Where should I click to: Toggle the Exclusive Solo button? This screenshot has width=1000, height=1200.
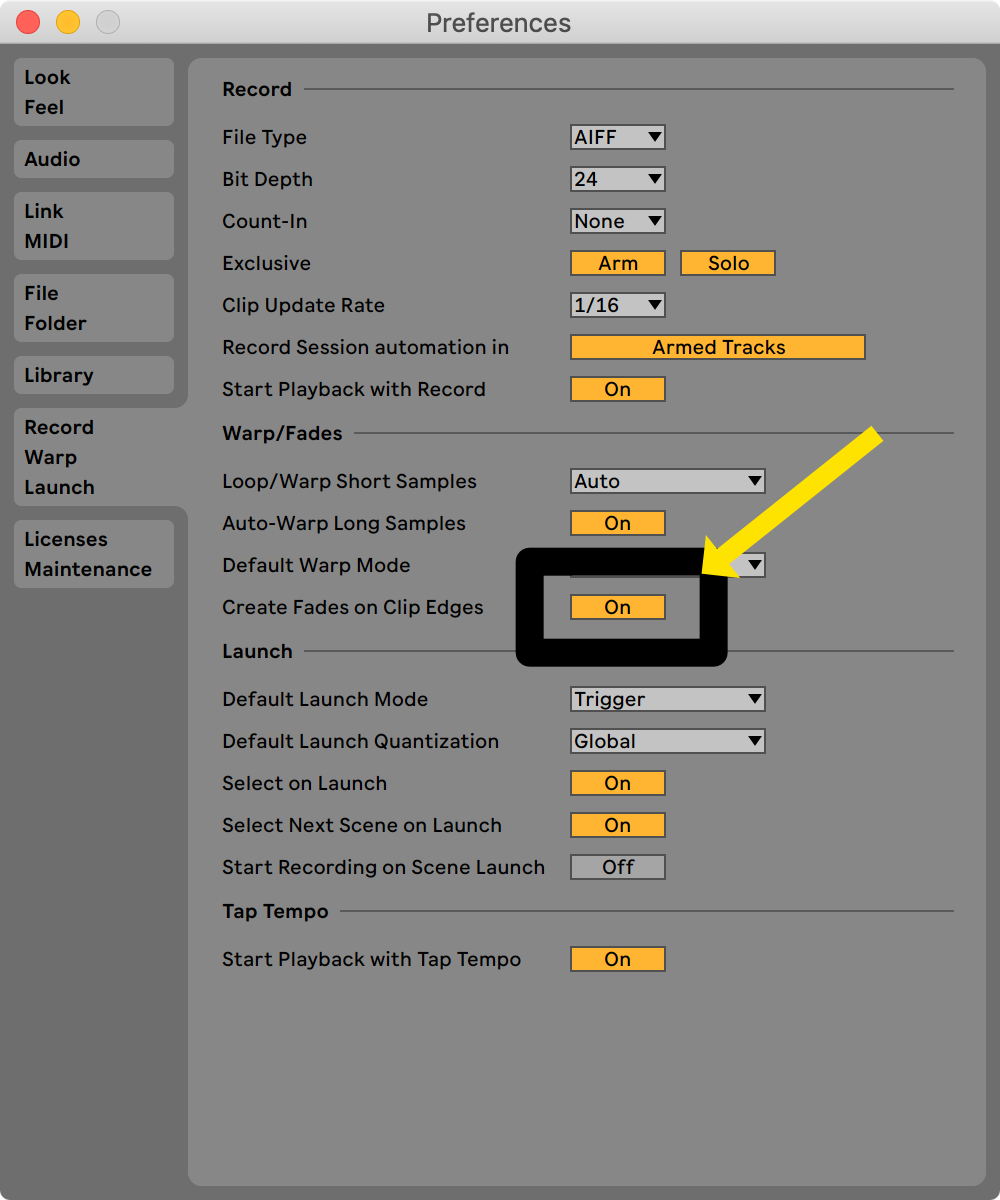point(728,263)
